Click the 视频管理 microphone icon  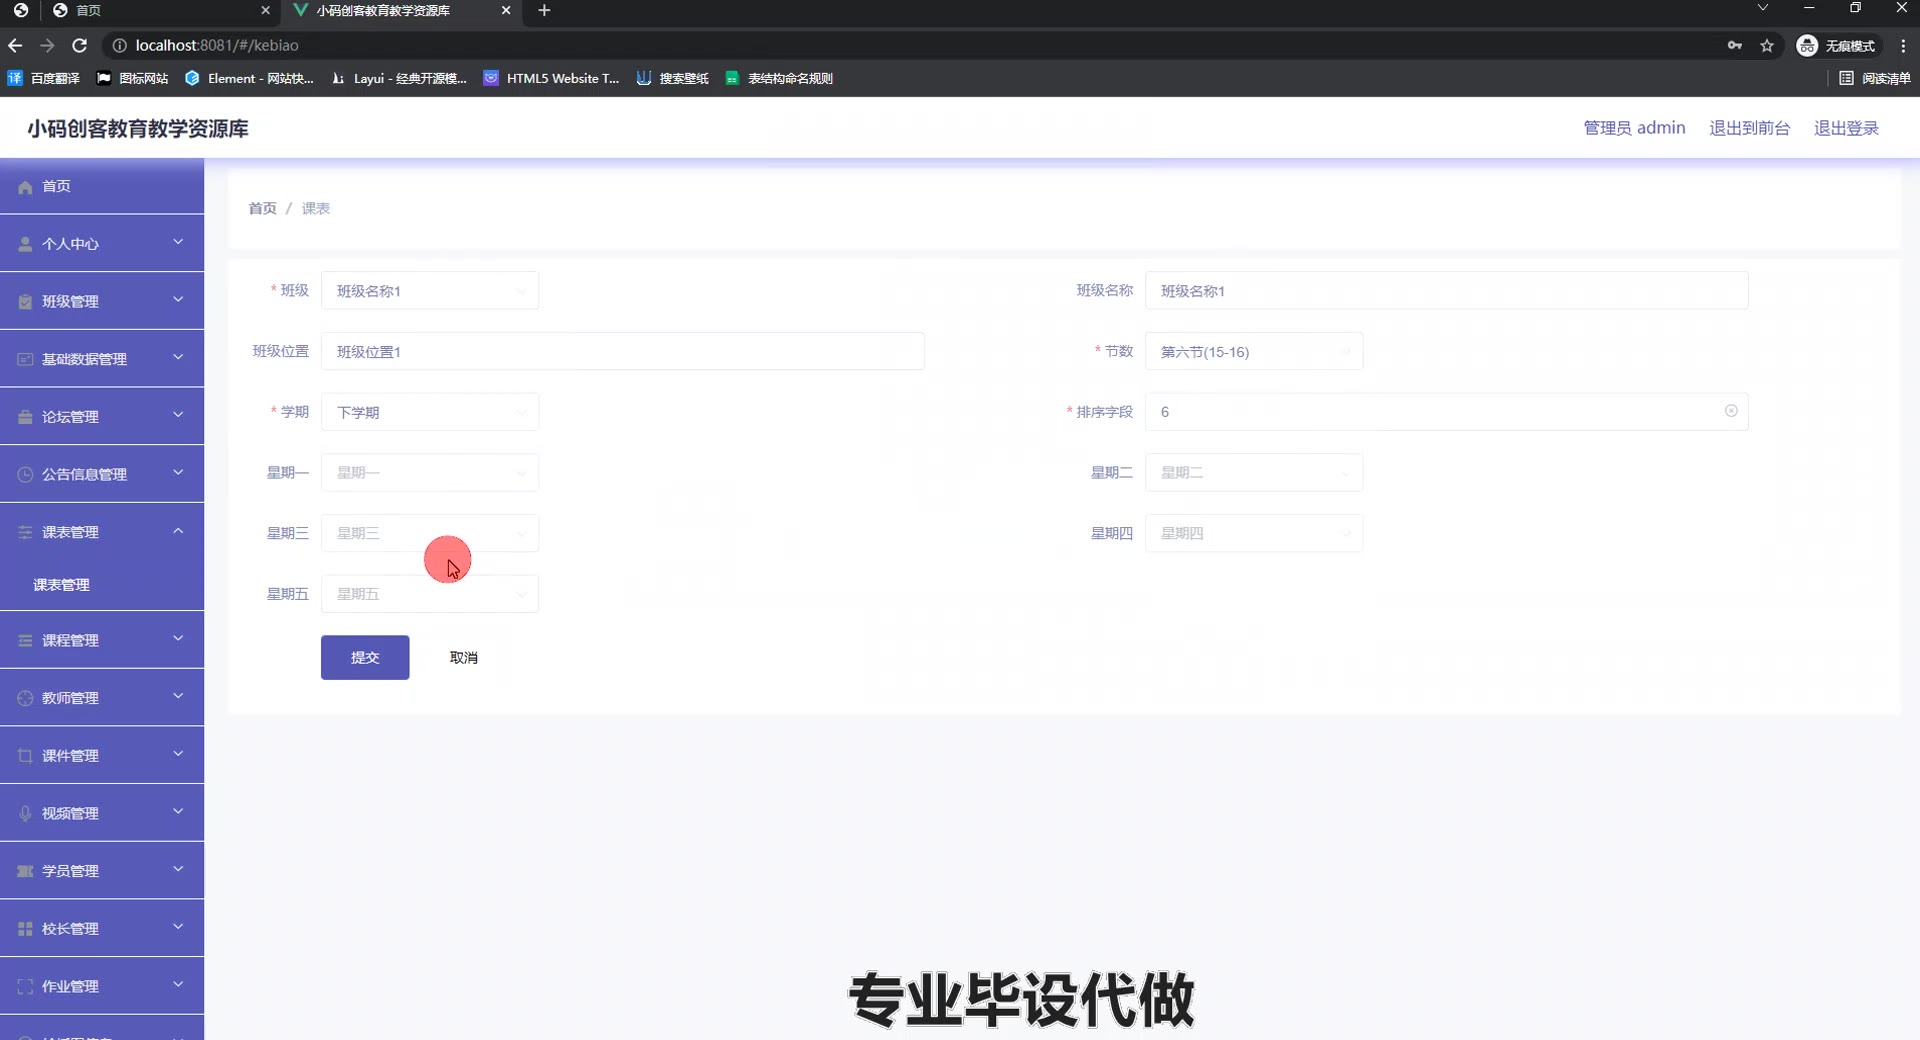pos(25,814)
